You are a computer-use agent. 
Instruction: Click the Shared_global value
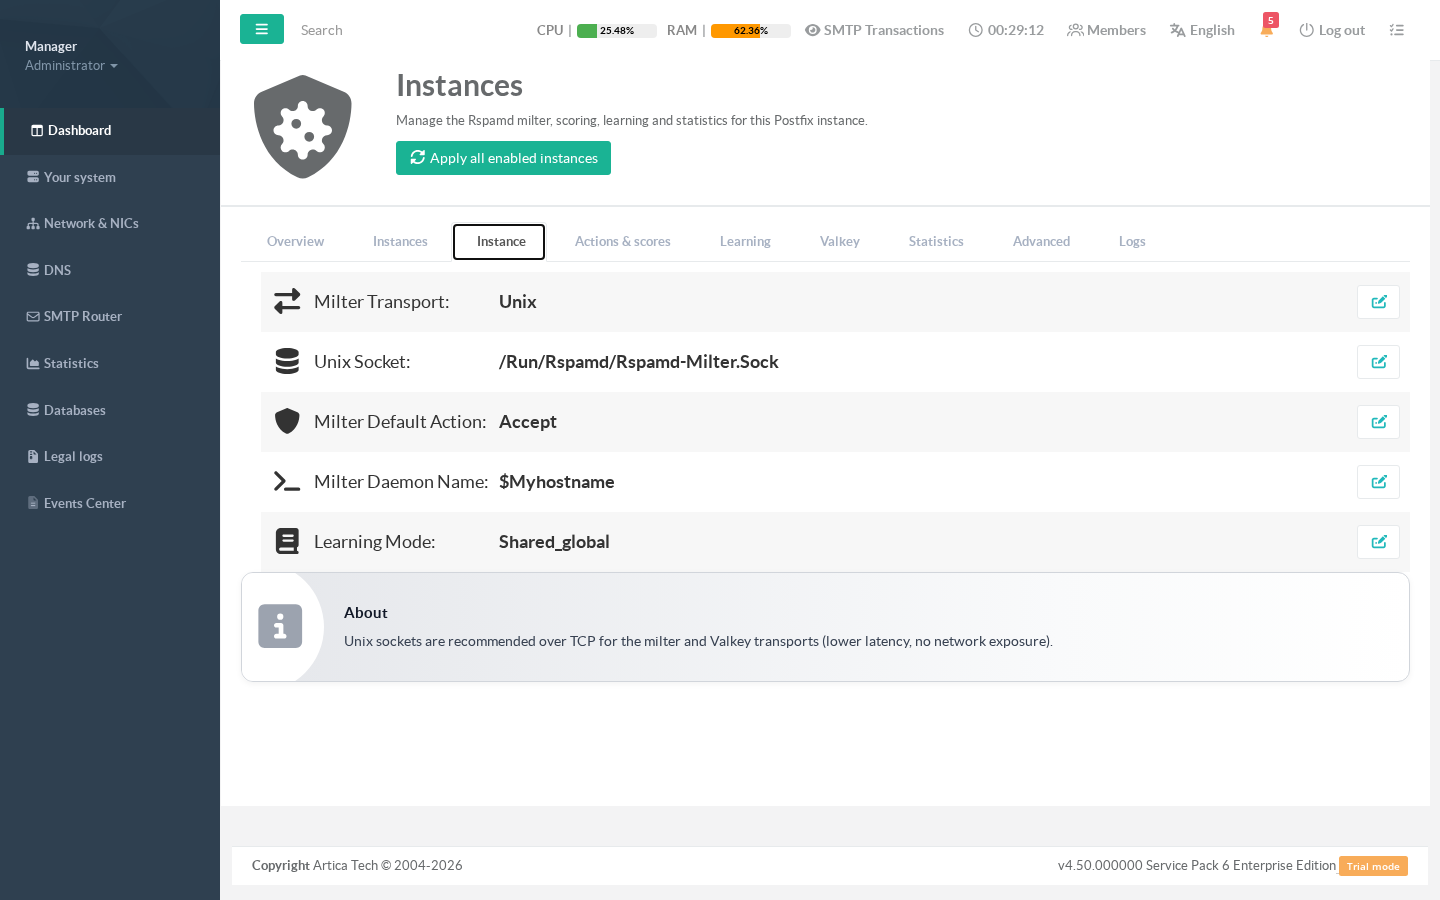[554, 542]
